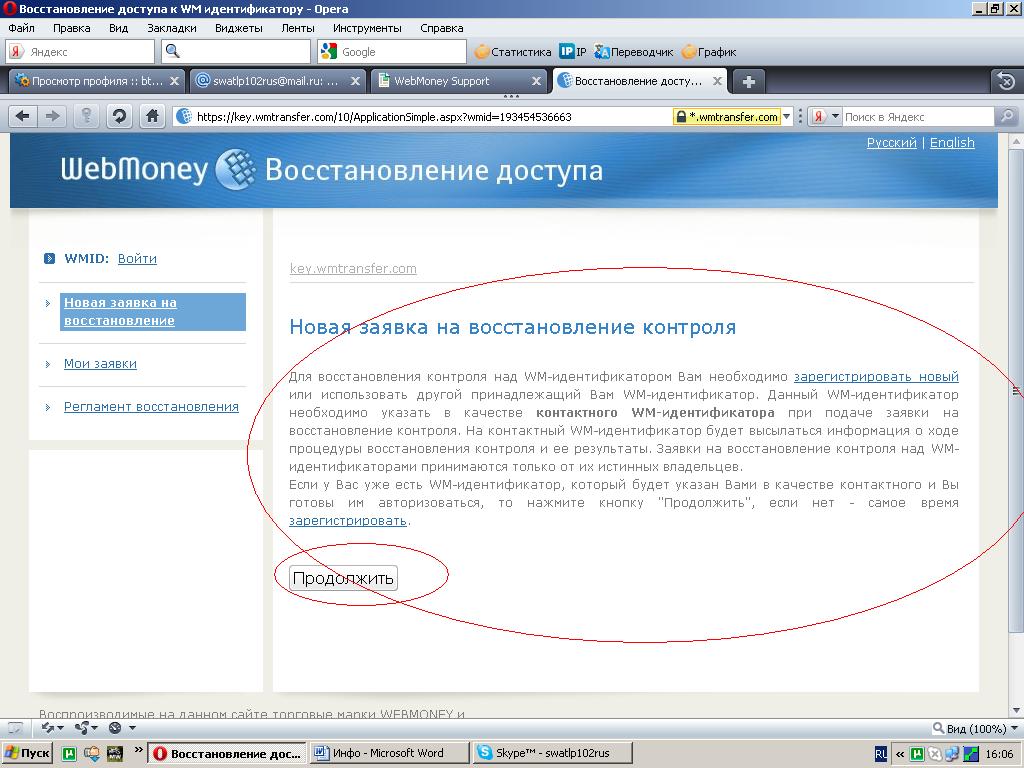Switch to the WebMoney Support tab

pos(458,81)
